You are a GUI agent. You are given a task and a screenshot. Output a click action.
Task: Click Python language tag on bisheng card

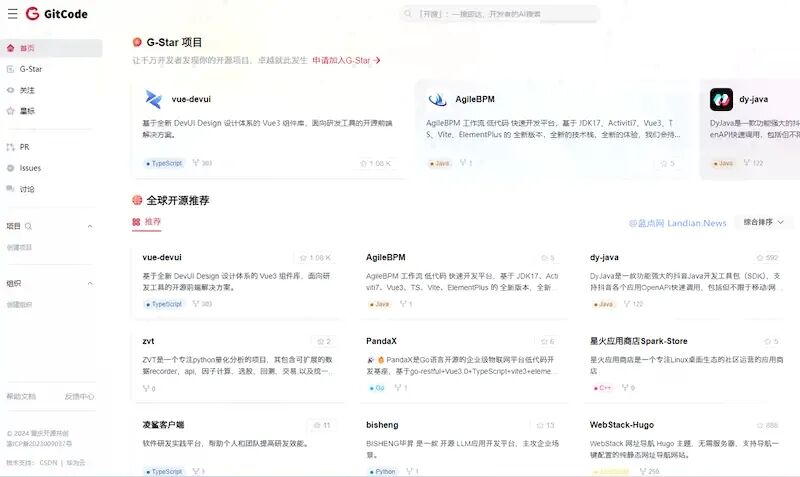point(383,471)
